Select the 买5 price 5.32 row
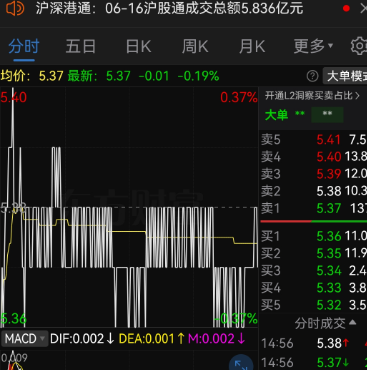 (x=313, y=305)
